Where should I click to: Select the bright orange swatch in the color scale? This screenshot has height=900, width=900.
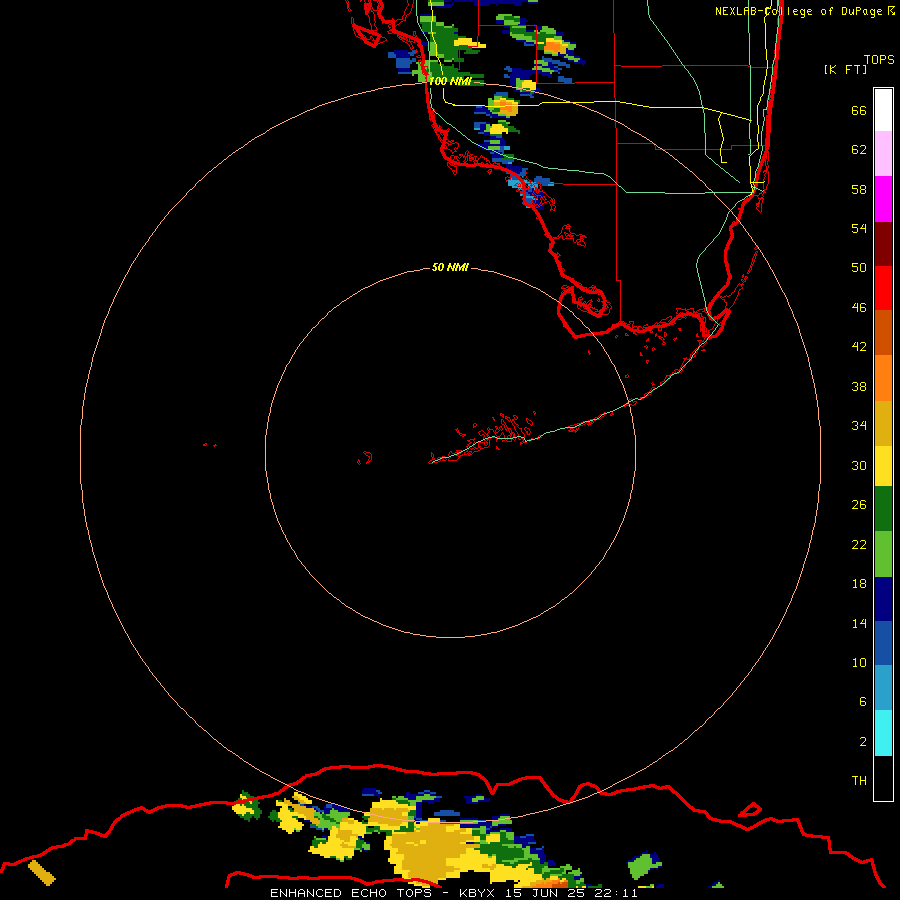[x=883, y=378]
